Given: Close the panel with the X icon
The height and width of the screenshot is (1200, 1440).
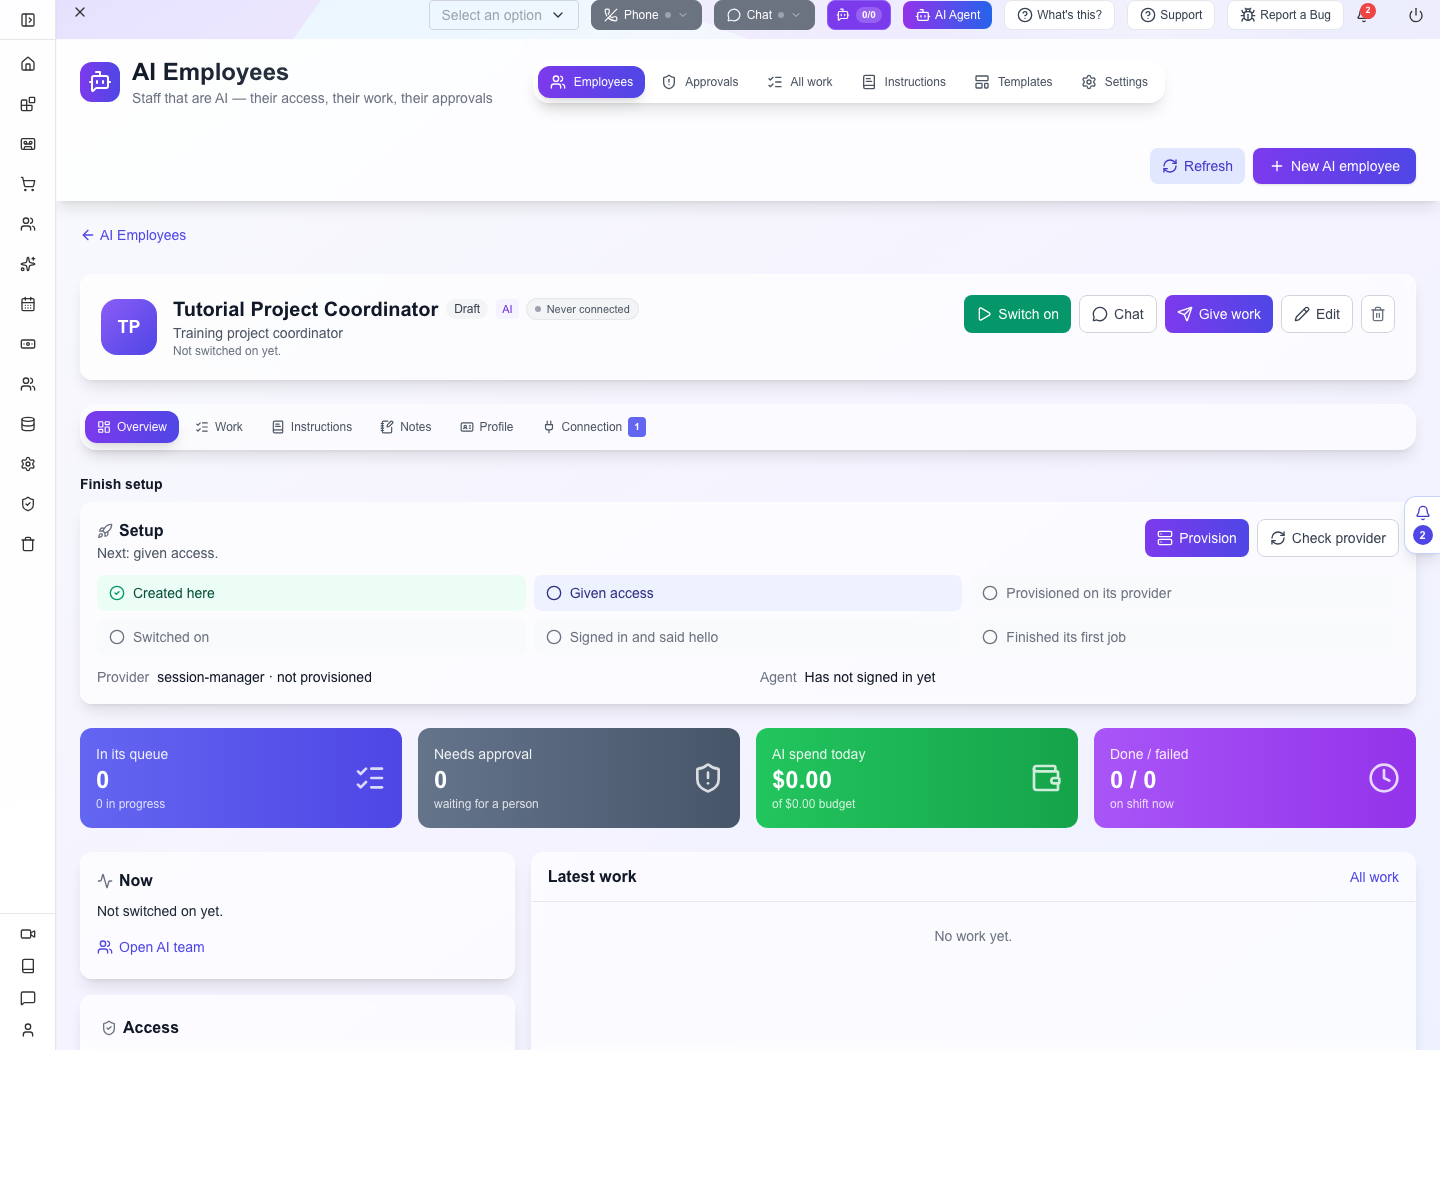Looking at the screenshot, I should click(x=80, y=12).
